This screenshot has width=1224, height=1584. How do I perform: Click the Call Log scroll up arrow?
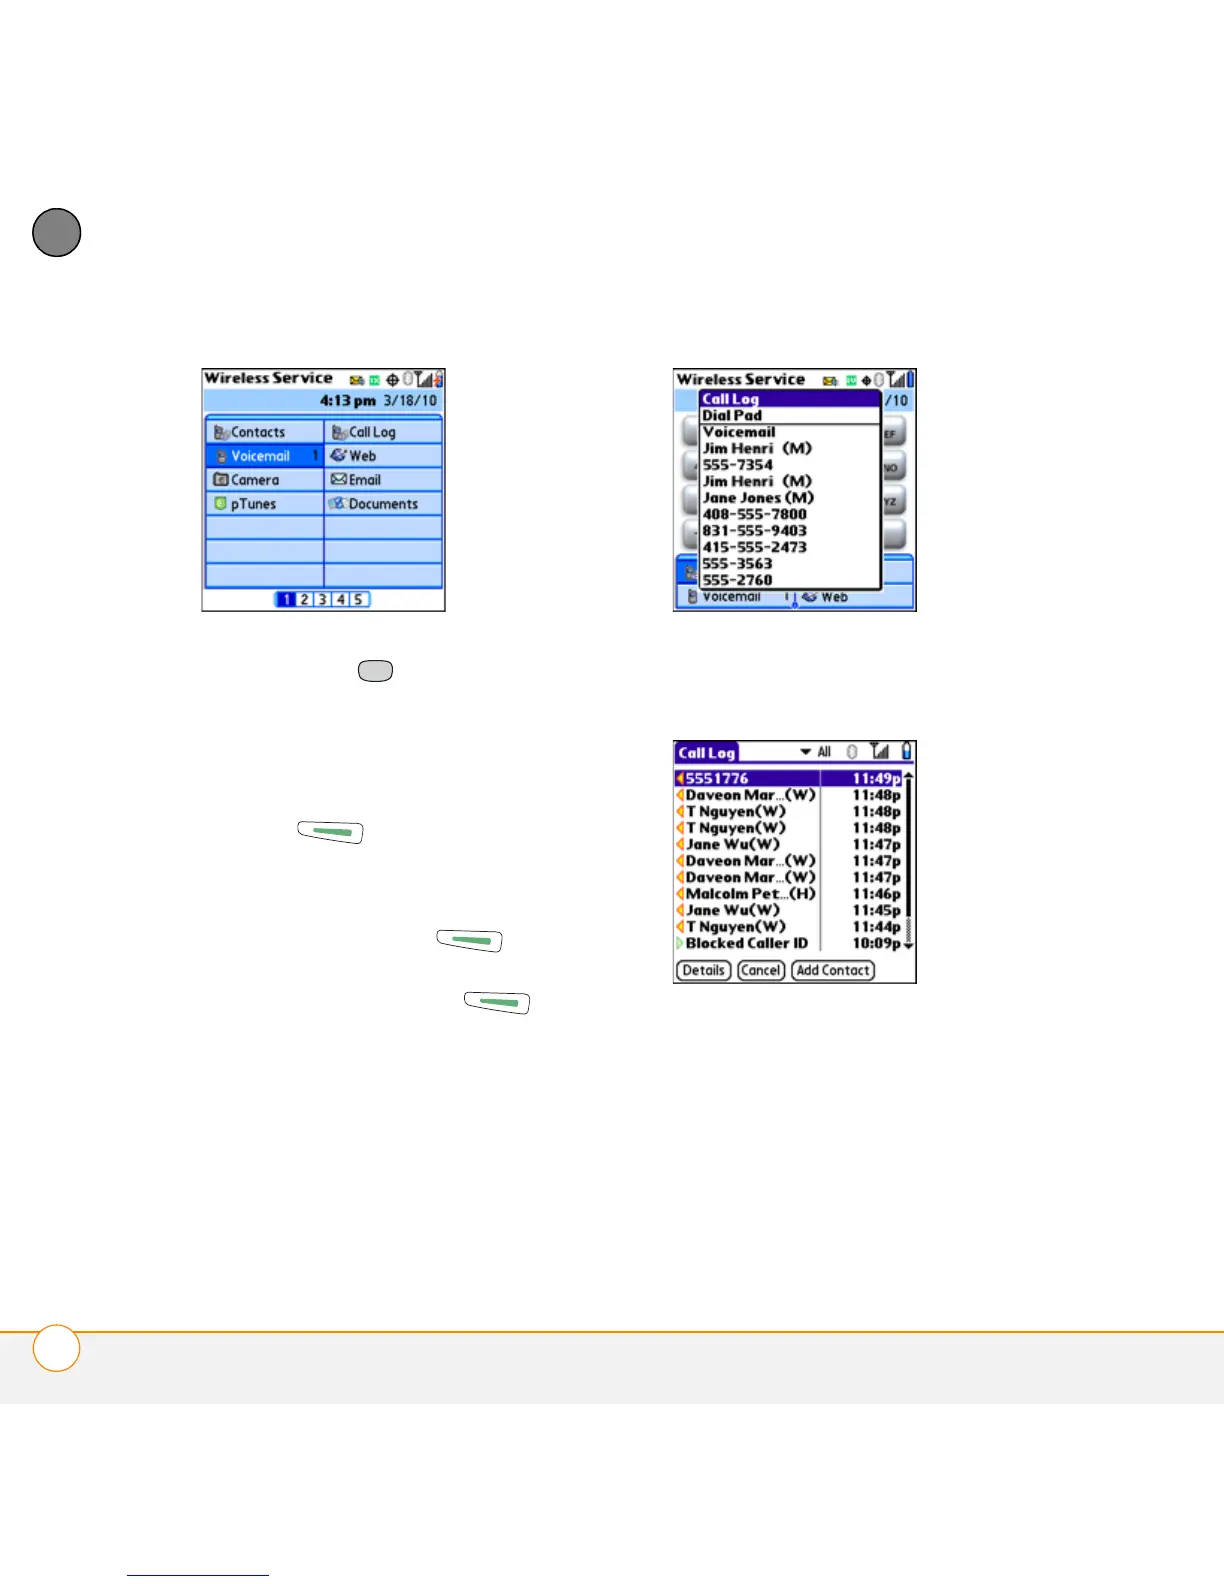pyautogui.click(x=908, y=776)
